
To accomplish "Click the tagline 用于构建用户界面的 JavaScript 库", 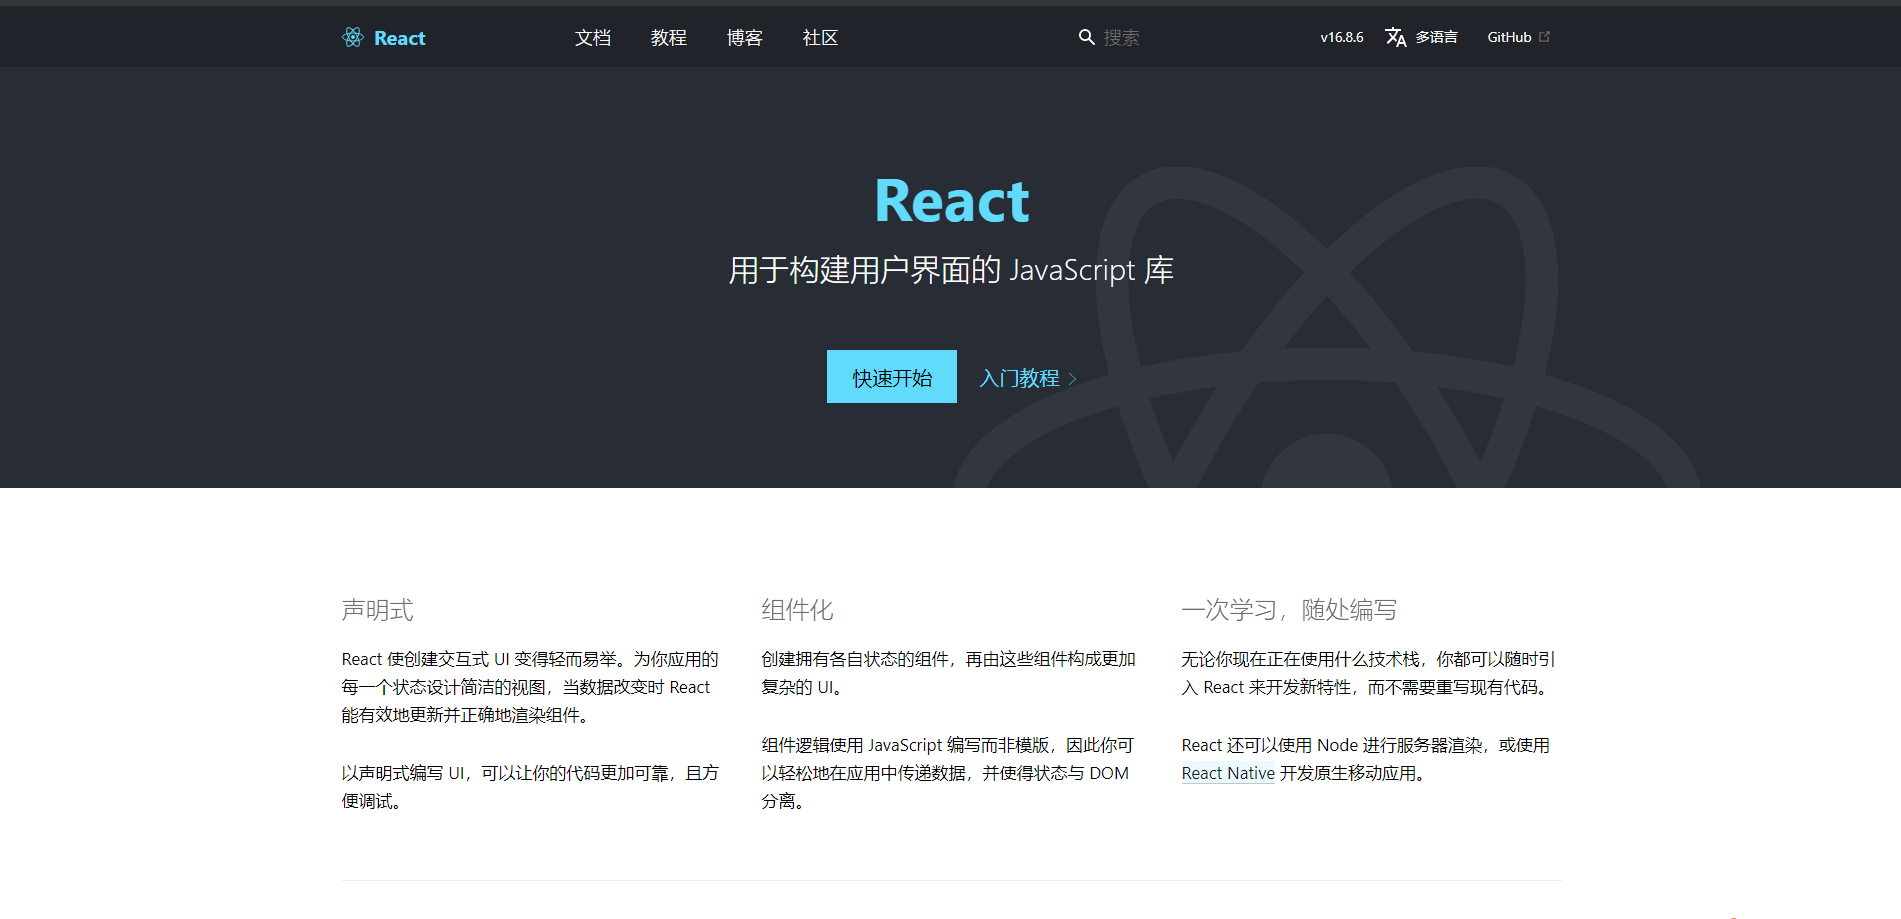I will tap(951, 270).
